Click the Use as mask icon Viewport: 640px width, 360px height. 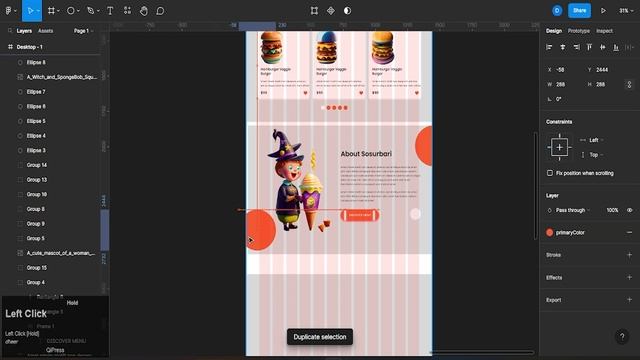click(x=347, y=11)
